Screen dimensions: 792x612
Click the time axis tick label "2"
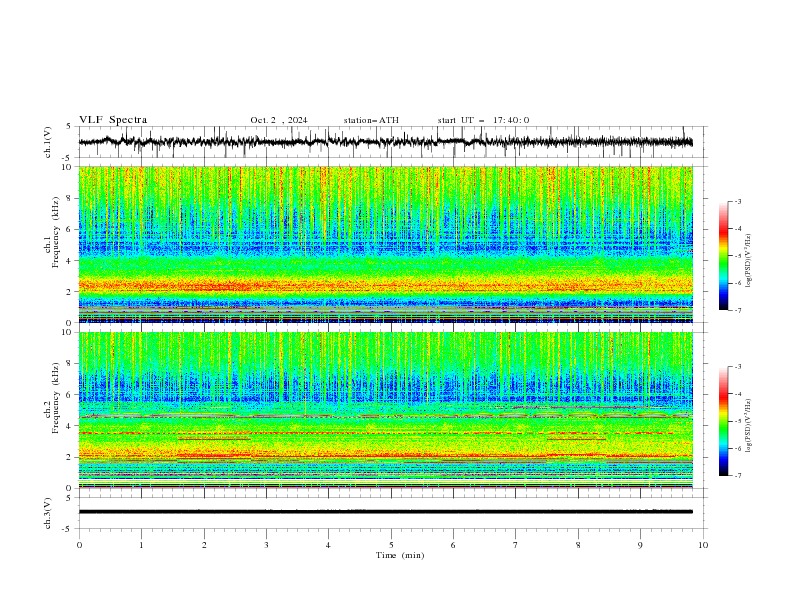[204, 545]
